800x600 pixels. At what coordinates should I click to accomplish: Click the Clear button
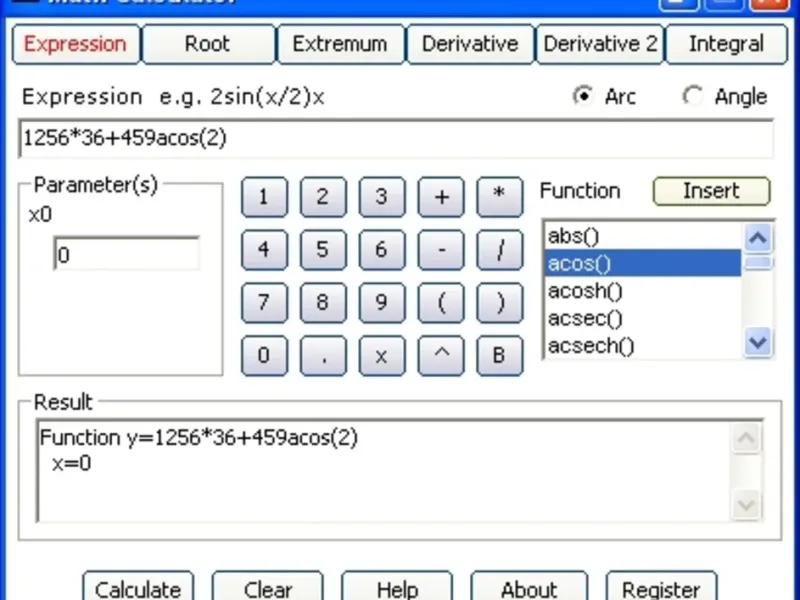[x=268, y=586]
